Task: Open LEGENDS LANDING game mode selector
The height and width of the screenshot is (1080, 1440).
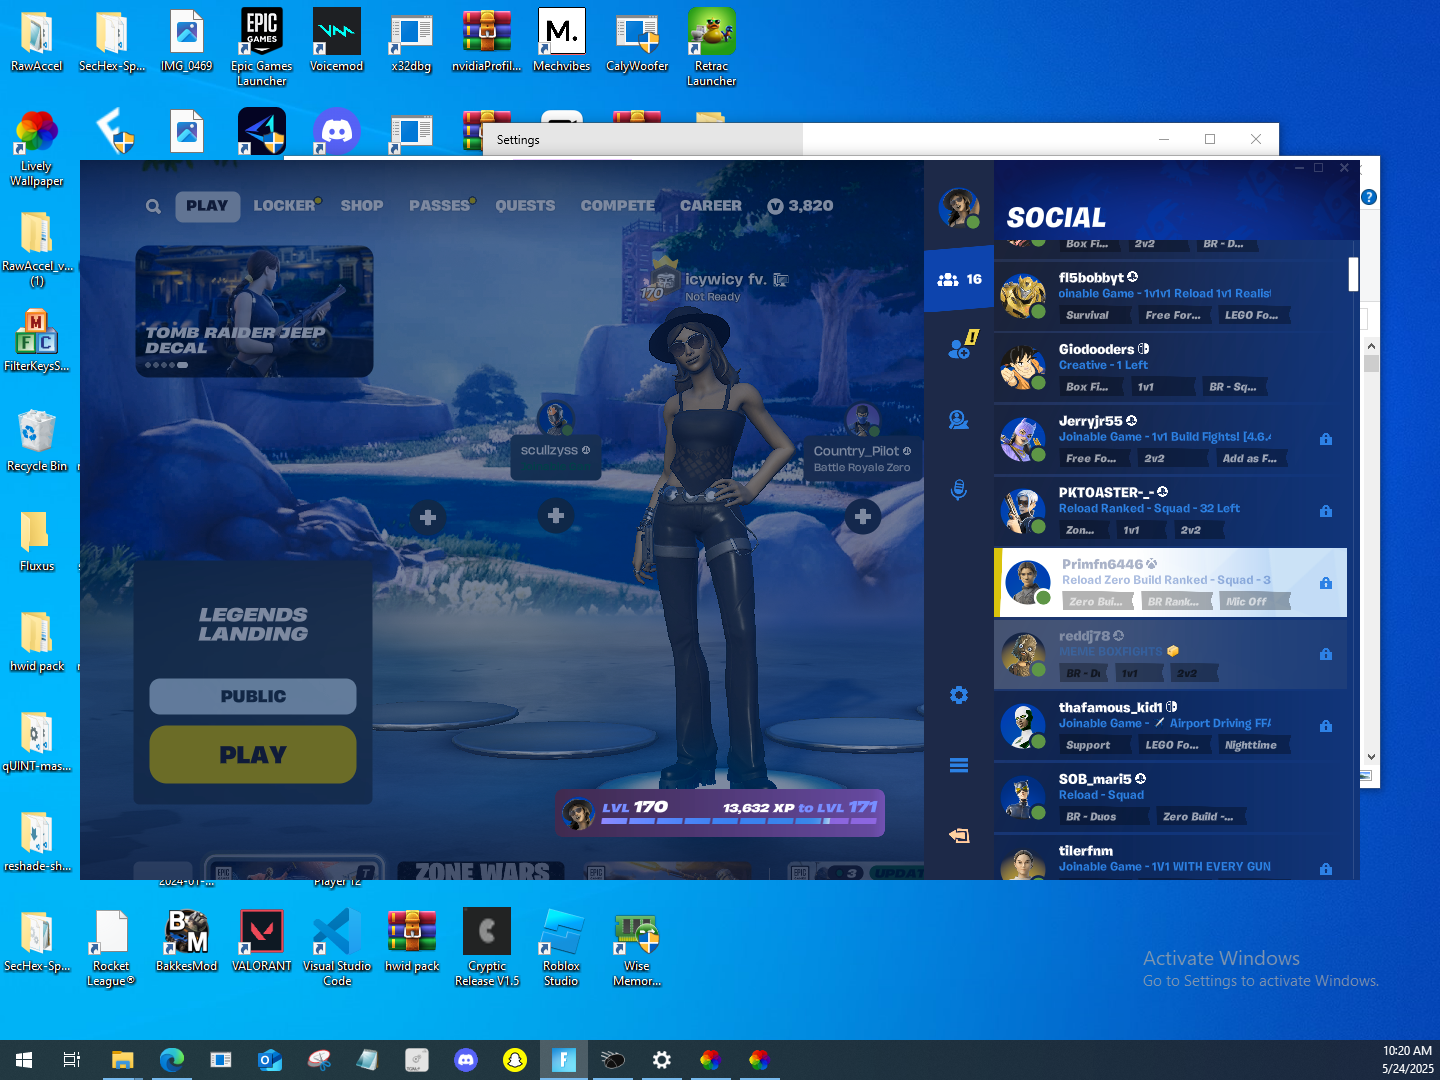Action: pyautogui.click(x=253, y=624)
